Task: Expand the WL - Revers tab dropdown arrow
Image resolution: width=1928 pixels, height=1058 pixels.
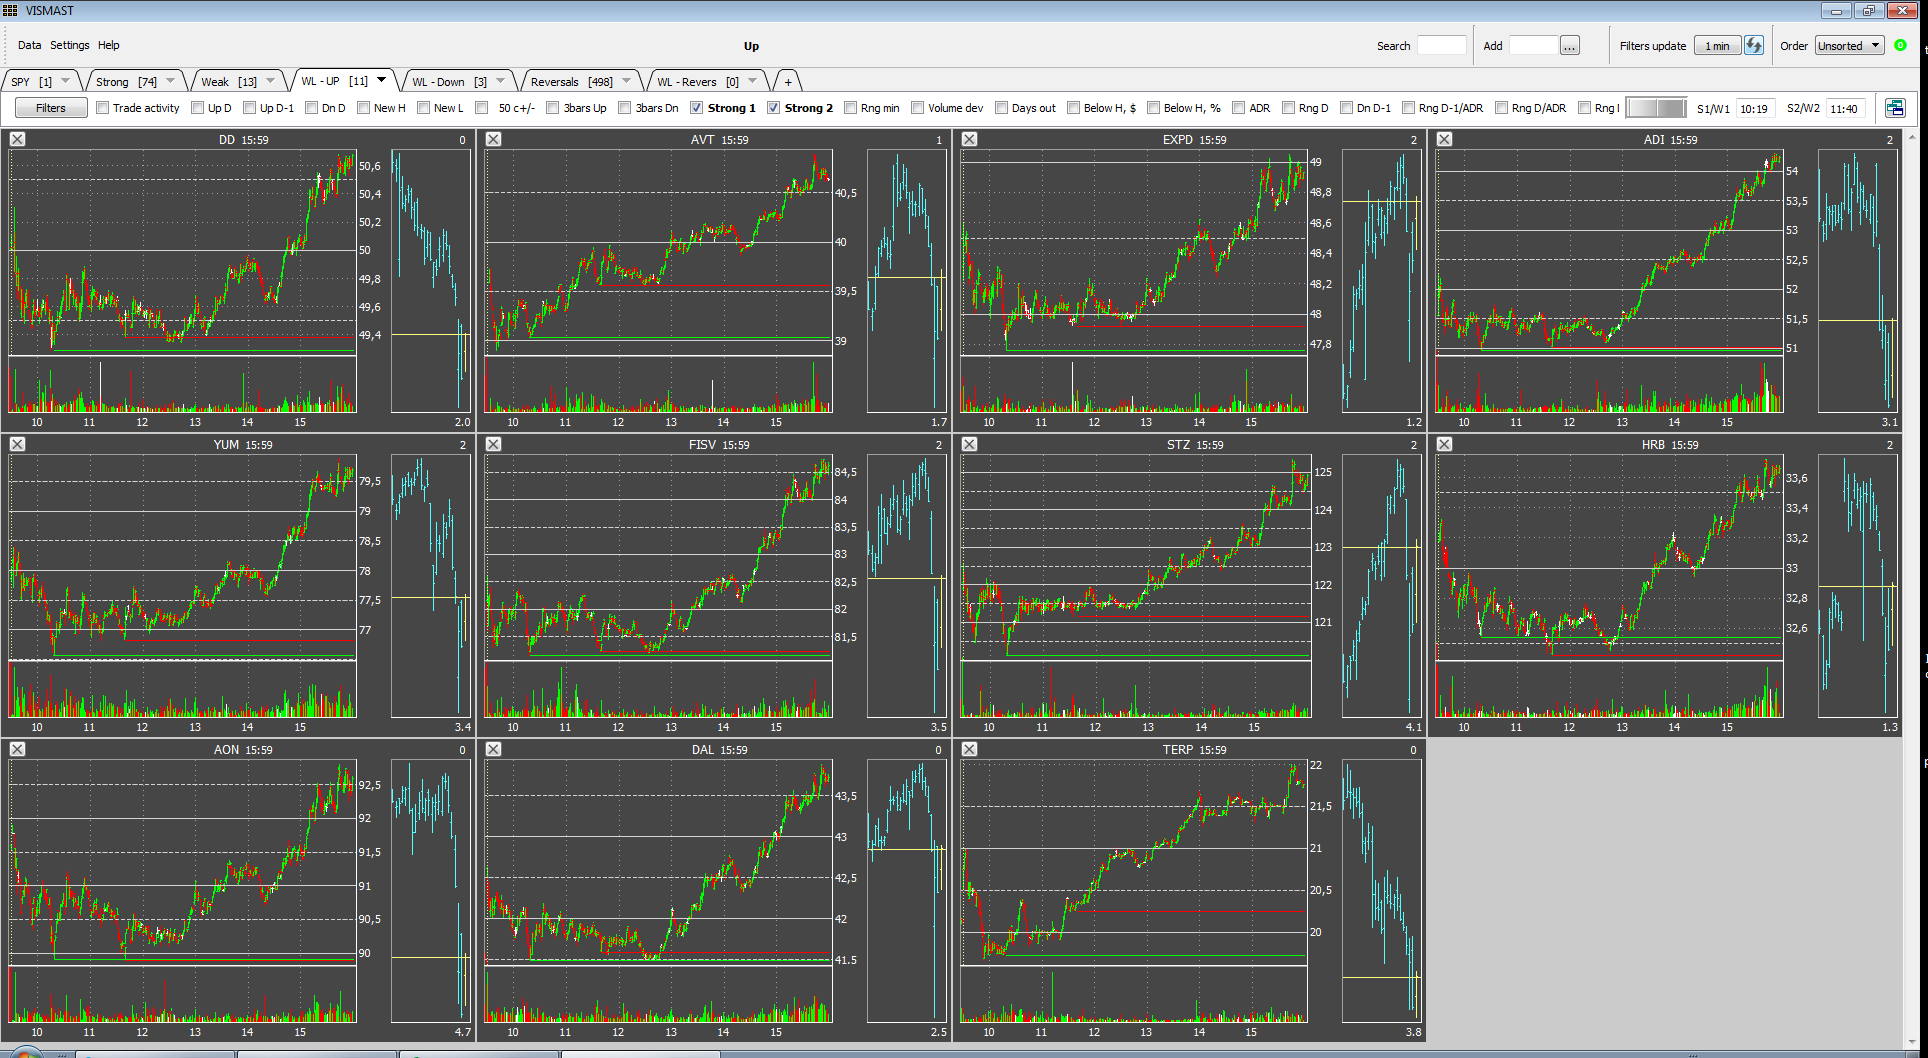Action: tap(753, 81)
